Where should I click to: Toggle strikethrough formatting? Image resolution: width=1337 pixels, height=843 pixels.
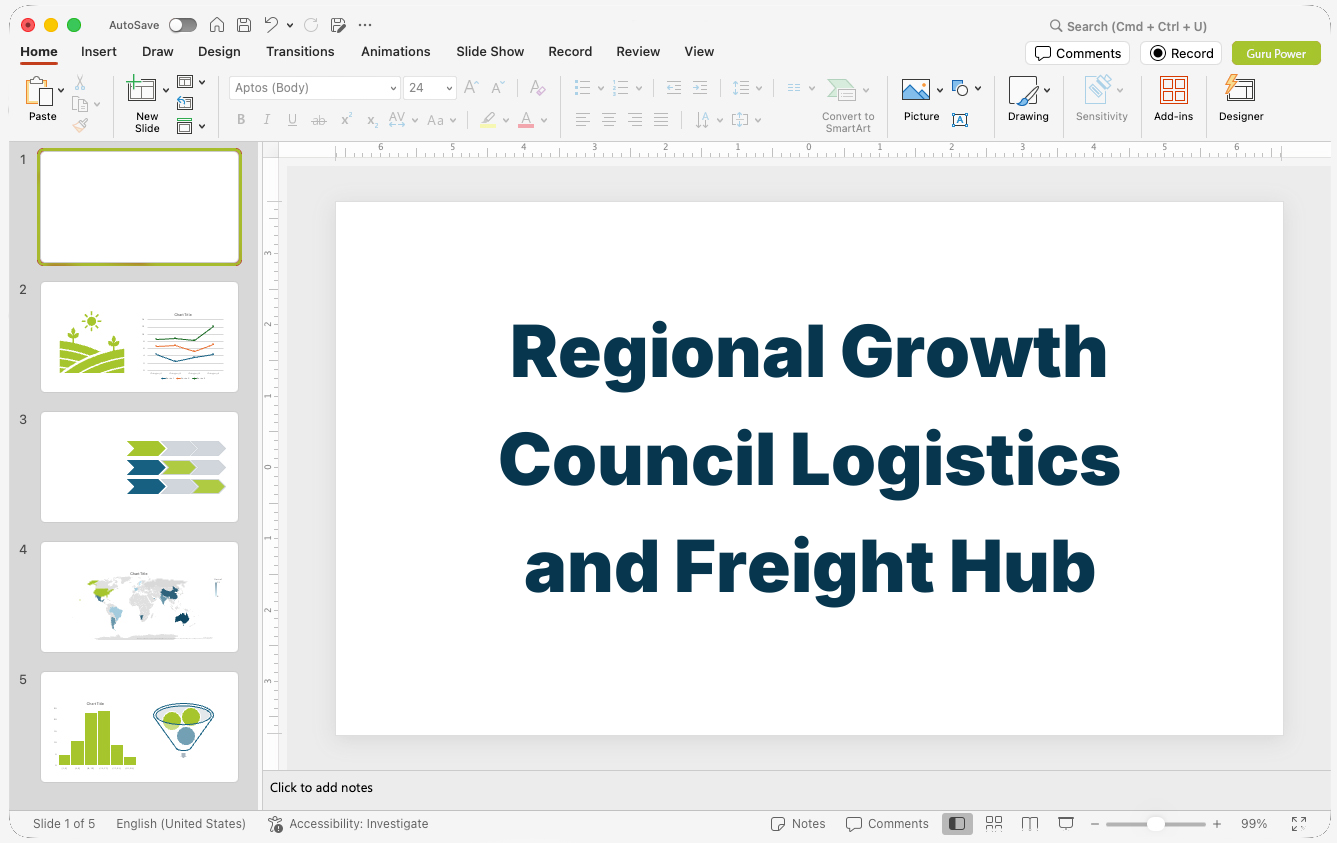319,120
